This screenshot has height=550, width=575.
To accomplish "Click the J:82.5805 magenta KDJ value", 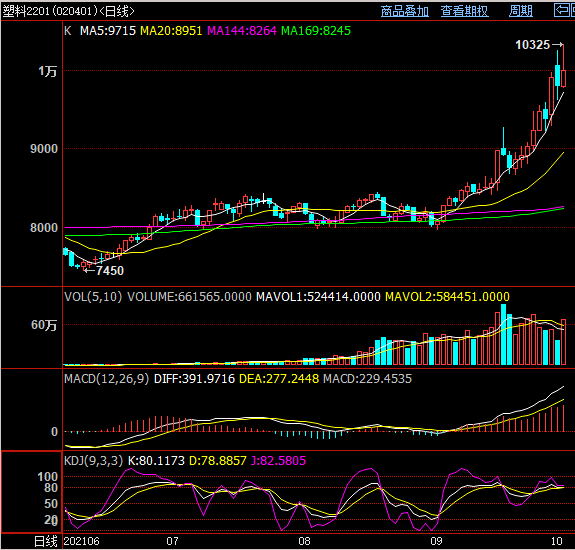I will point(278,461).
